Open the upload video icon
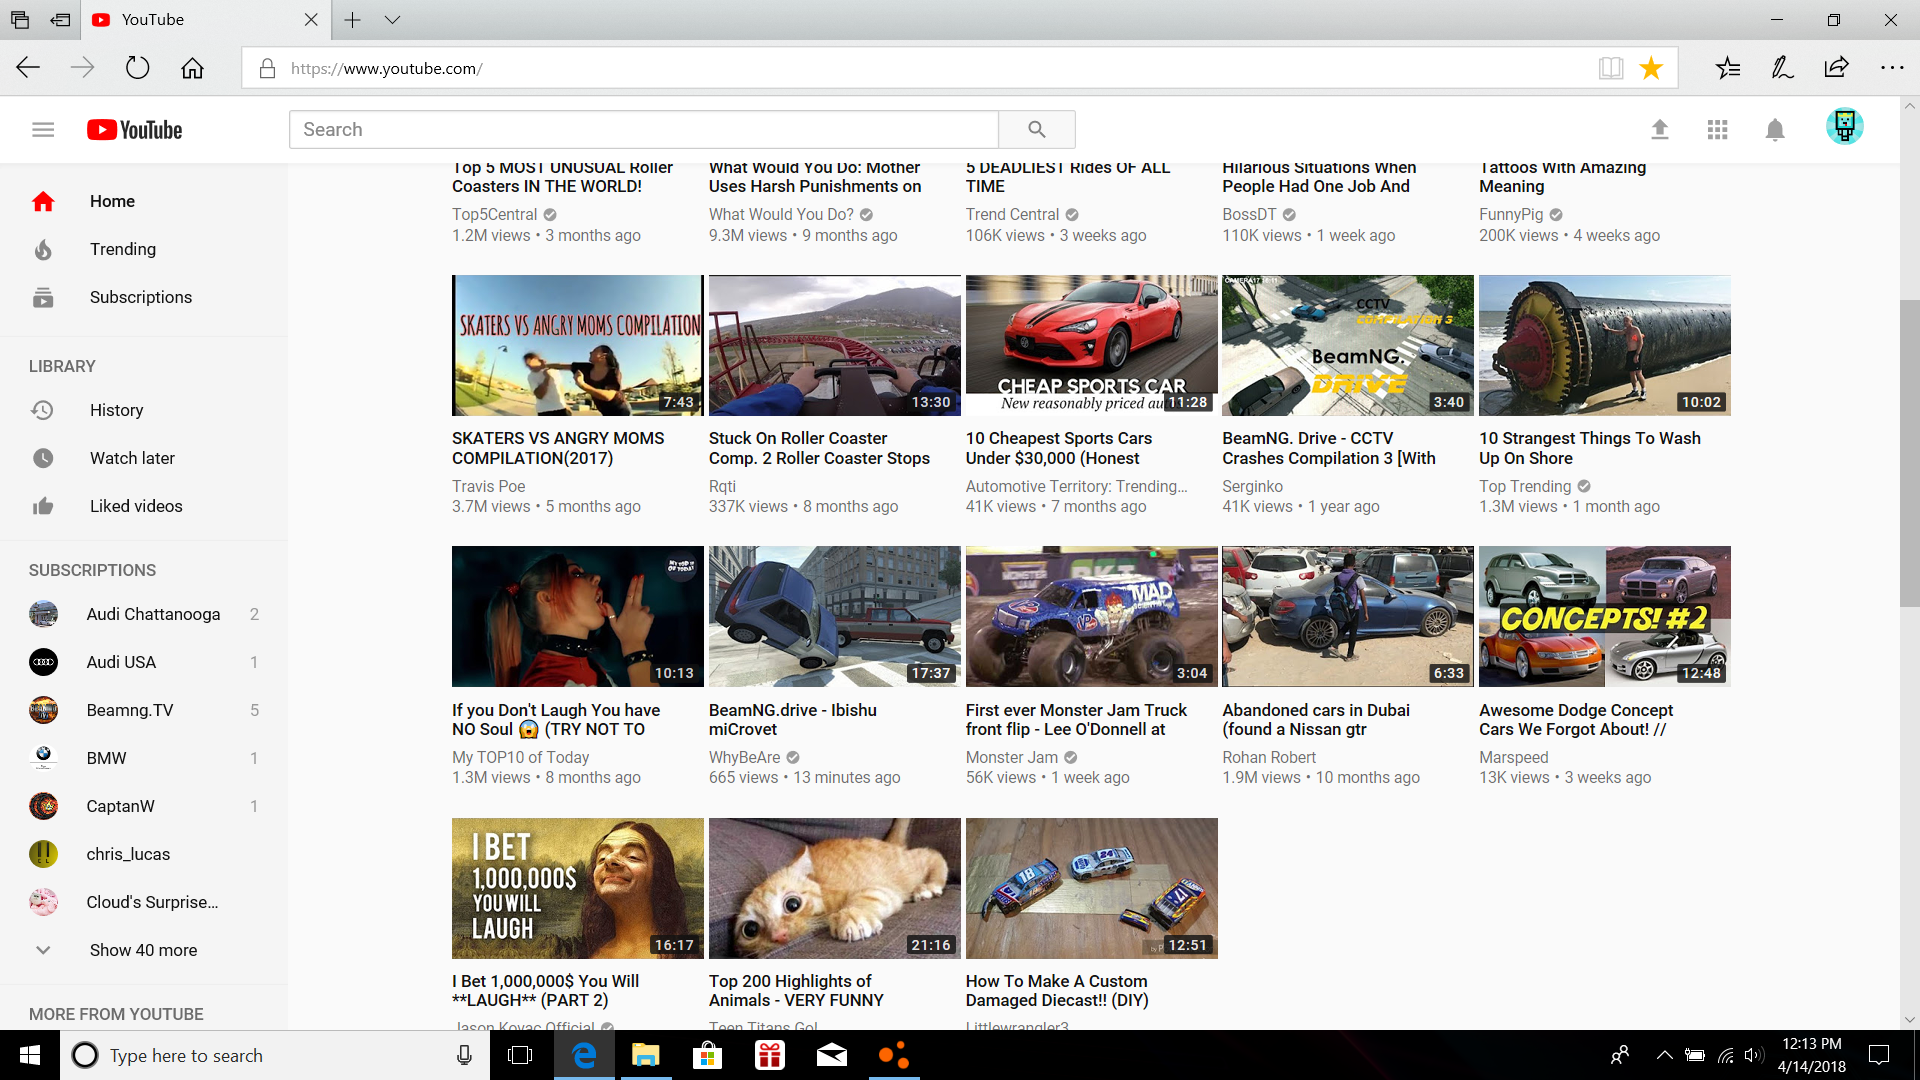The width and height of the screenshot is (1920, 1080). point(1660,130)
